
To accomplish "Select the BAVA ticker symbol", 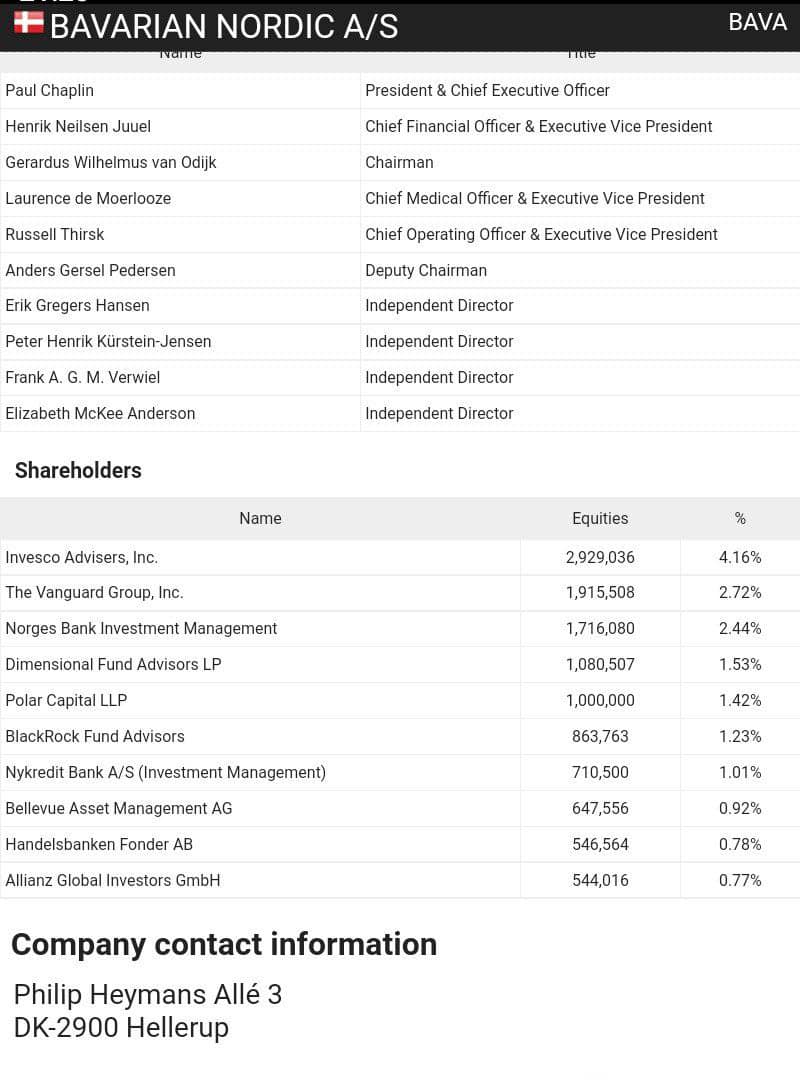I will click(x=757, y=22).
